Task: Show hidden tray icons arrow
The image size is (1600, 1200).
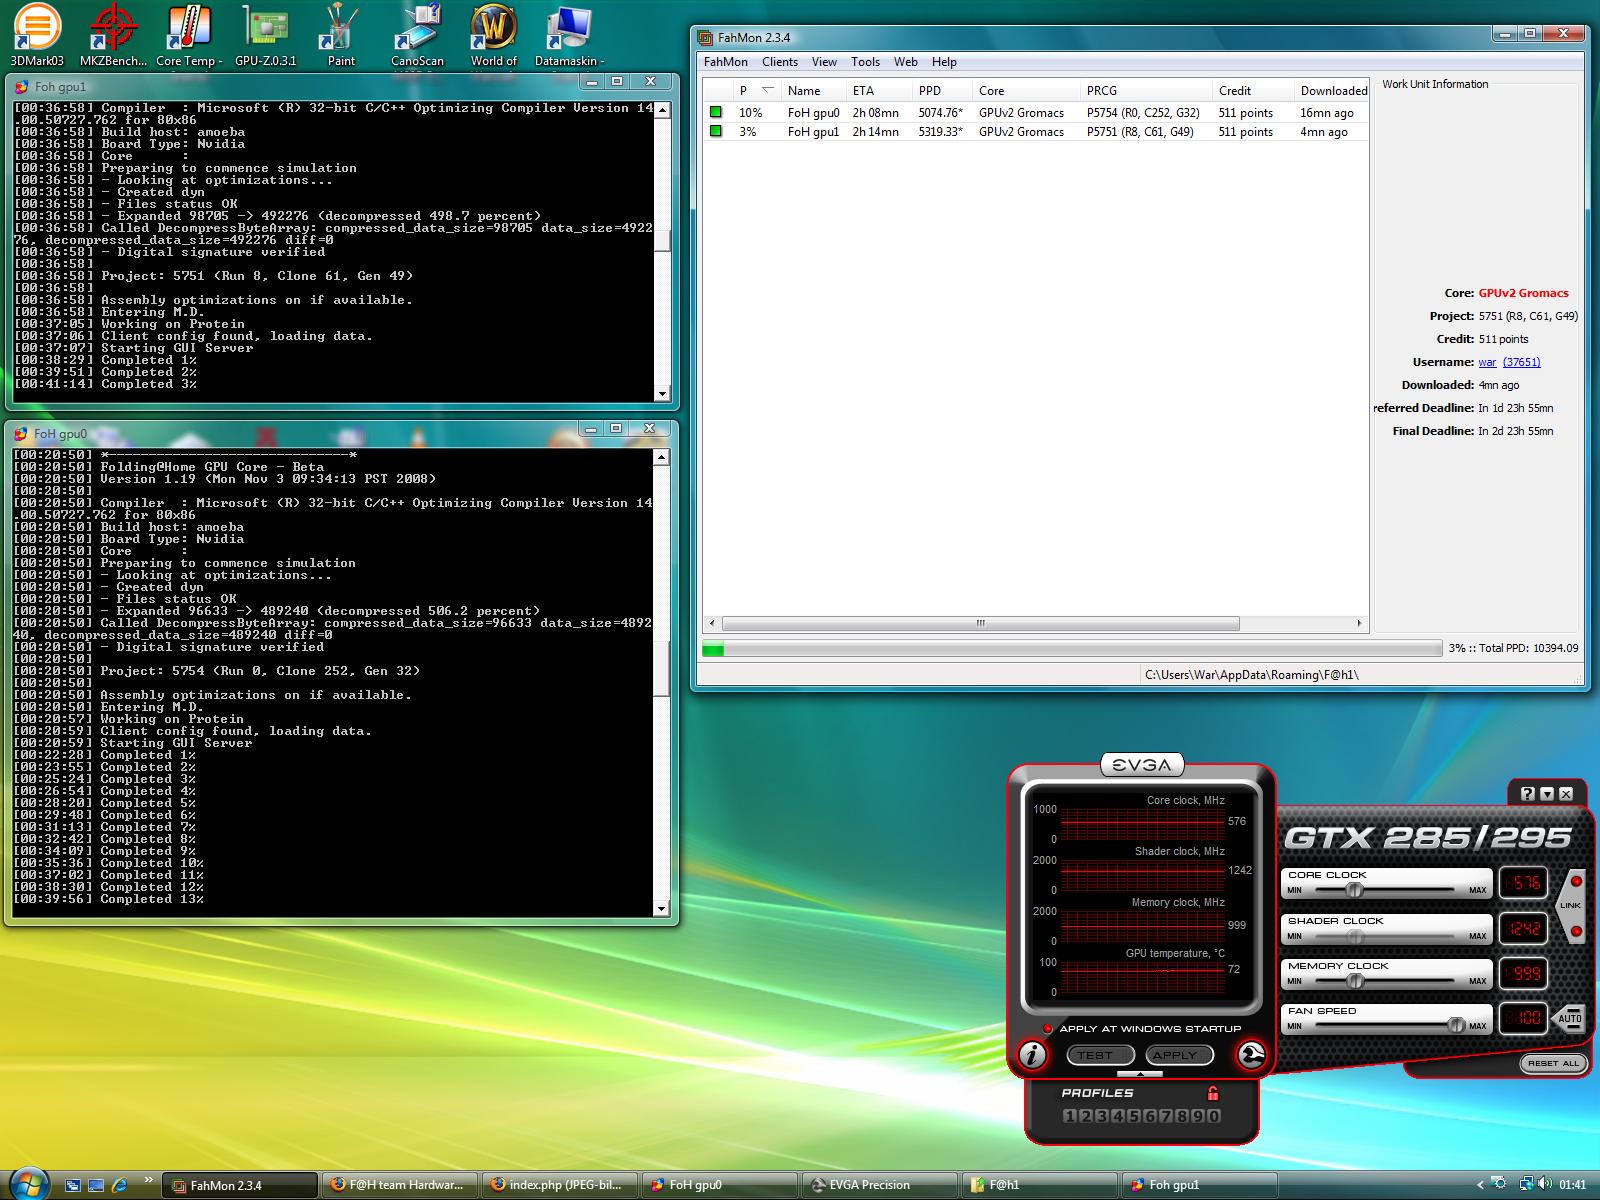Action: click(x=1480, y=1184)
